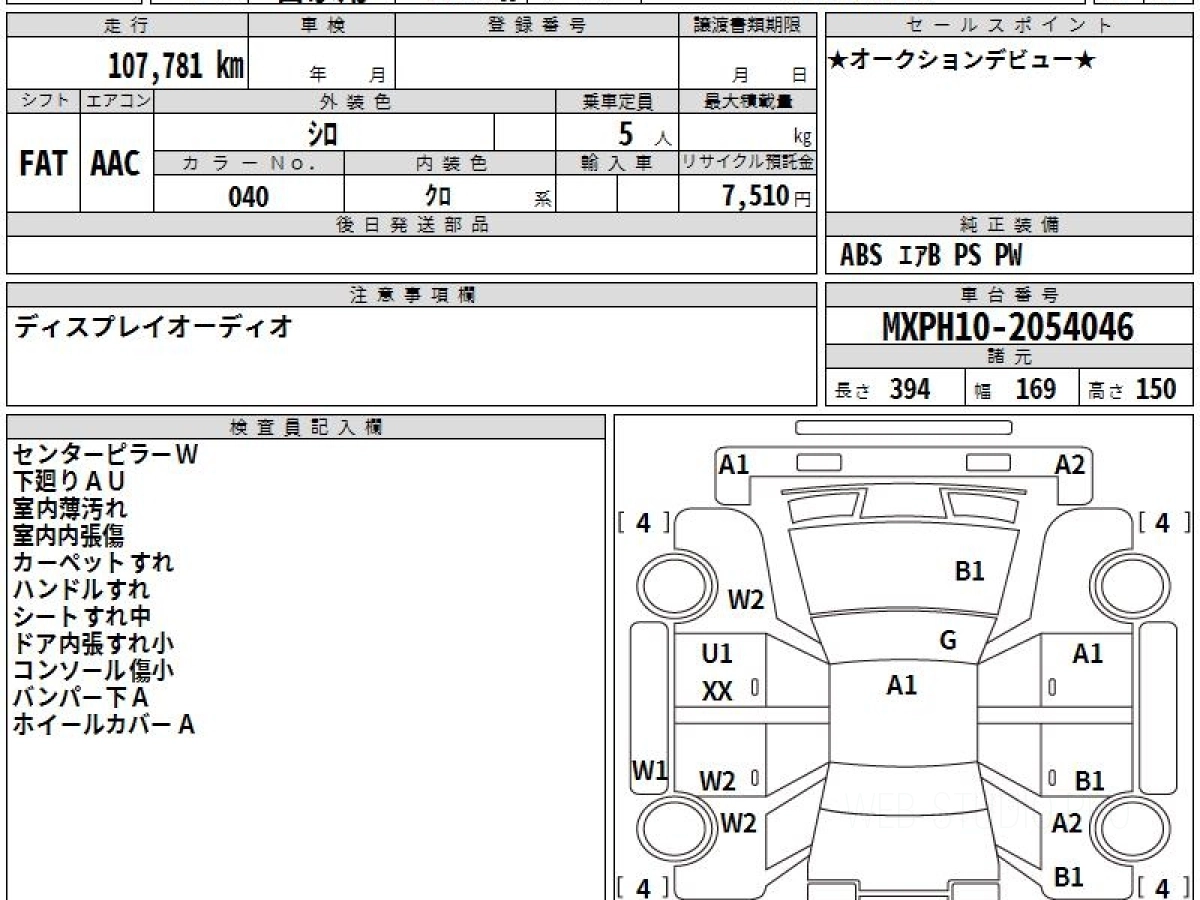This screenshot has width=1200, height=900.
Task: Select the FAT shift type cell
Action: pyautogui.click(x=43, y=163)
